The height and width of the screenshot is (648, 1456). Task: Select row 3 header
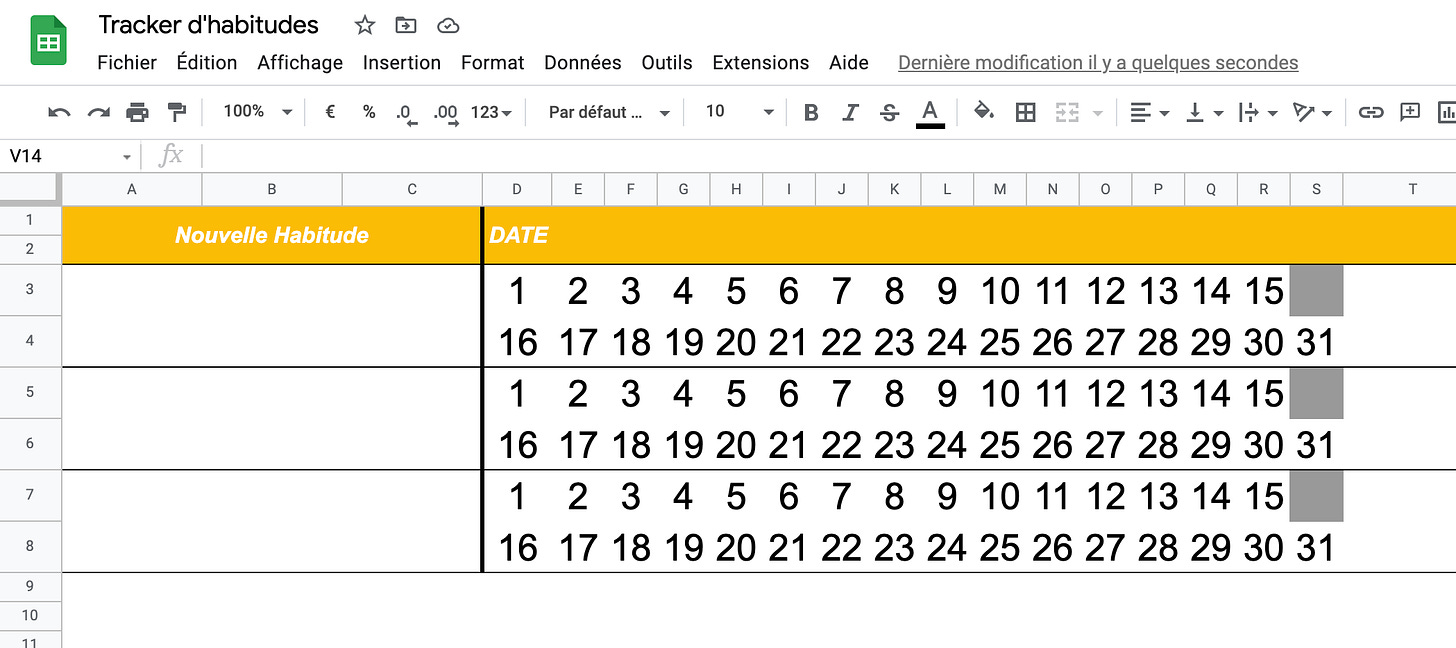[30, 289]
